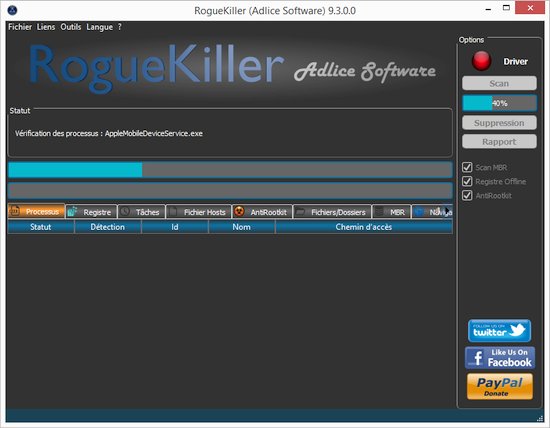
Task: Switch to the Registre tab
Action: click(x=91, y=212)
